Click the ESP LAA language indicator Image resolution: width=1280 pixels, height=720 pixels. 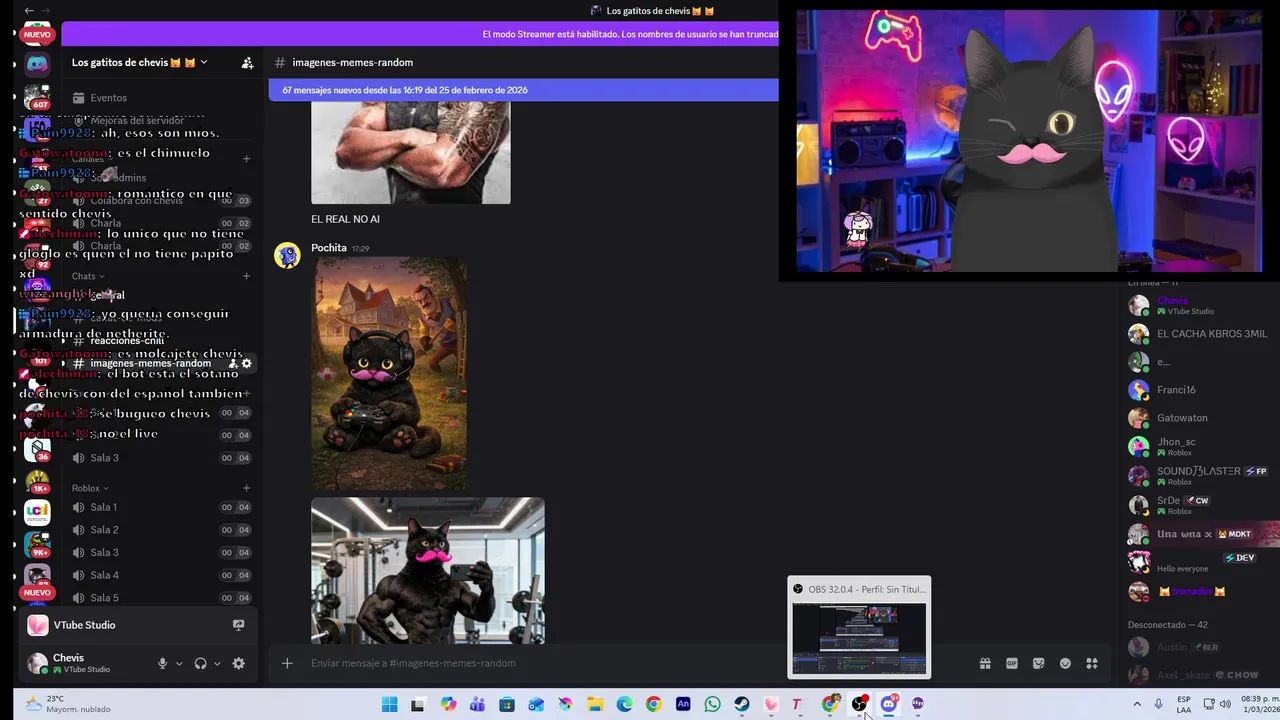coord(1184,704)
